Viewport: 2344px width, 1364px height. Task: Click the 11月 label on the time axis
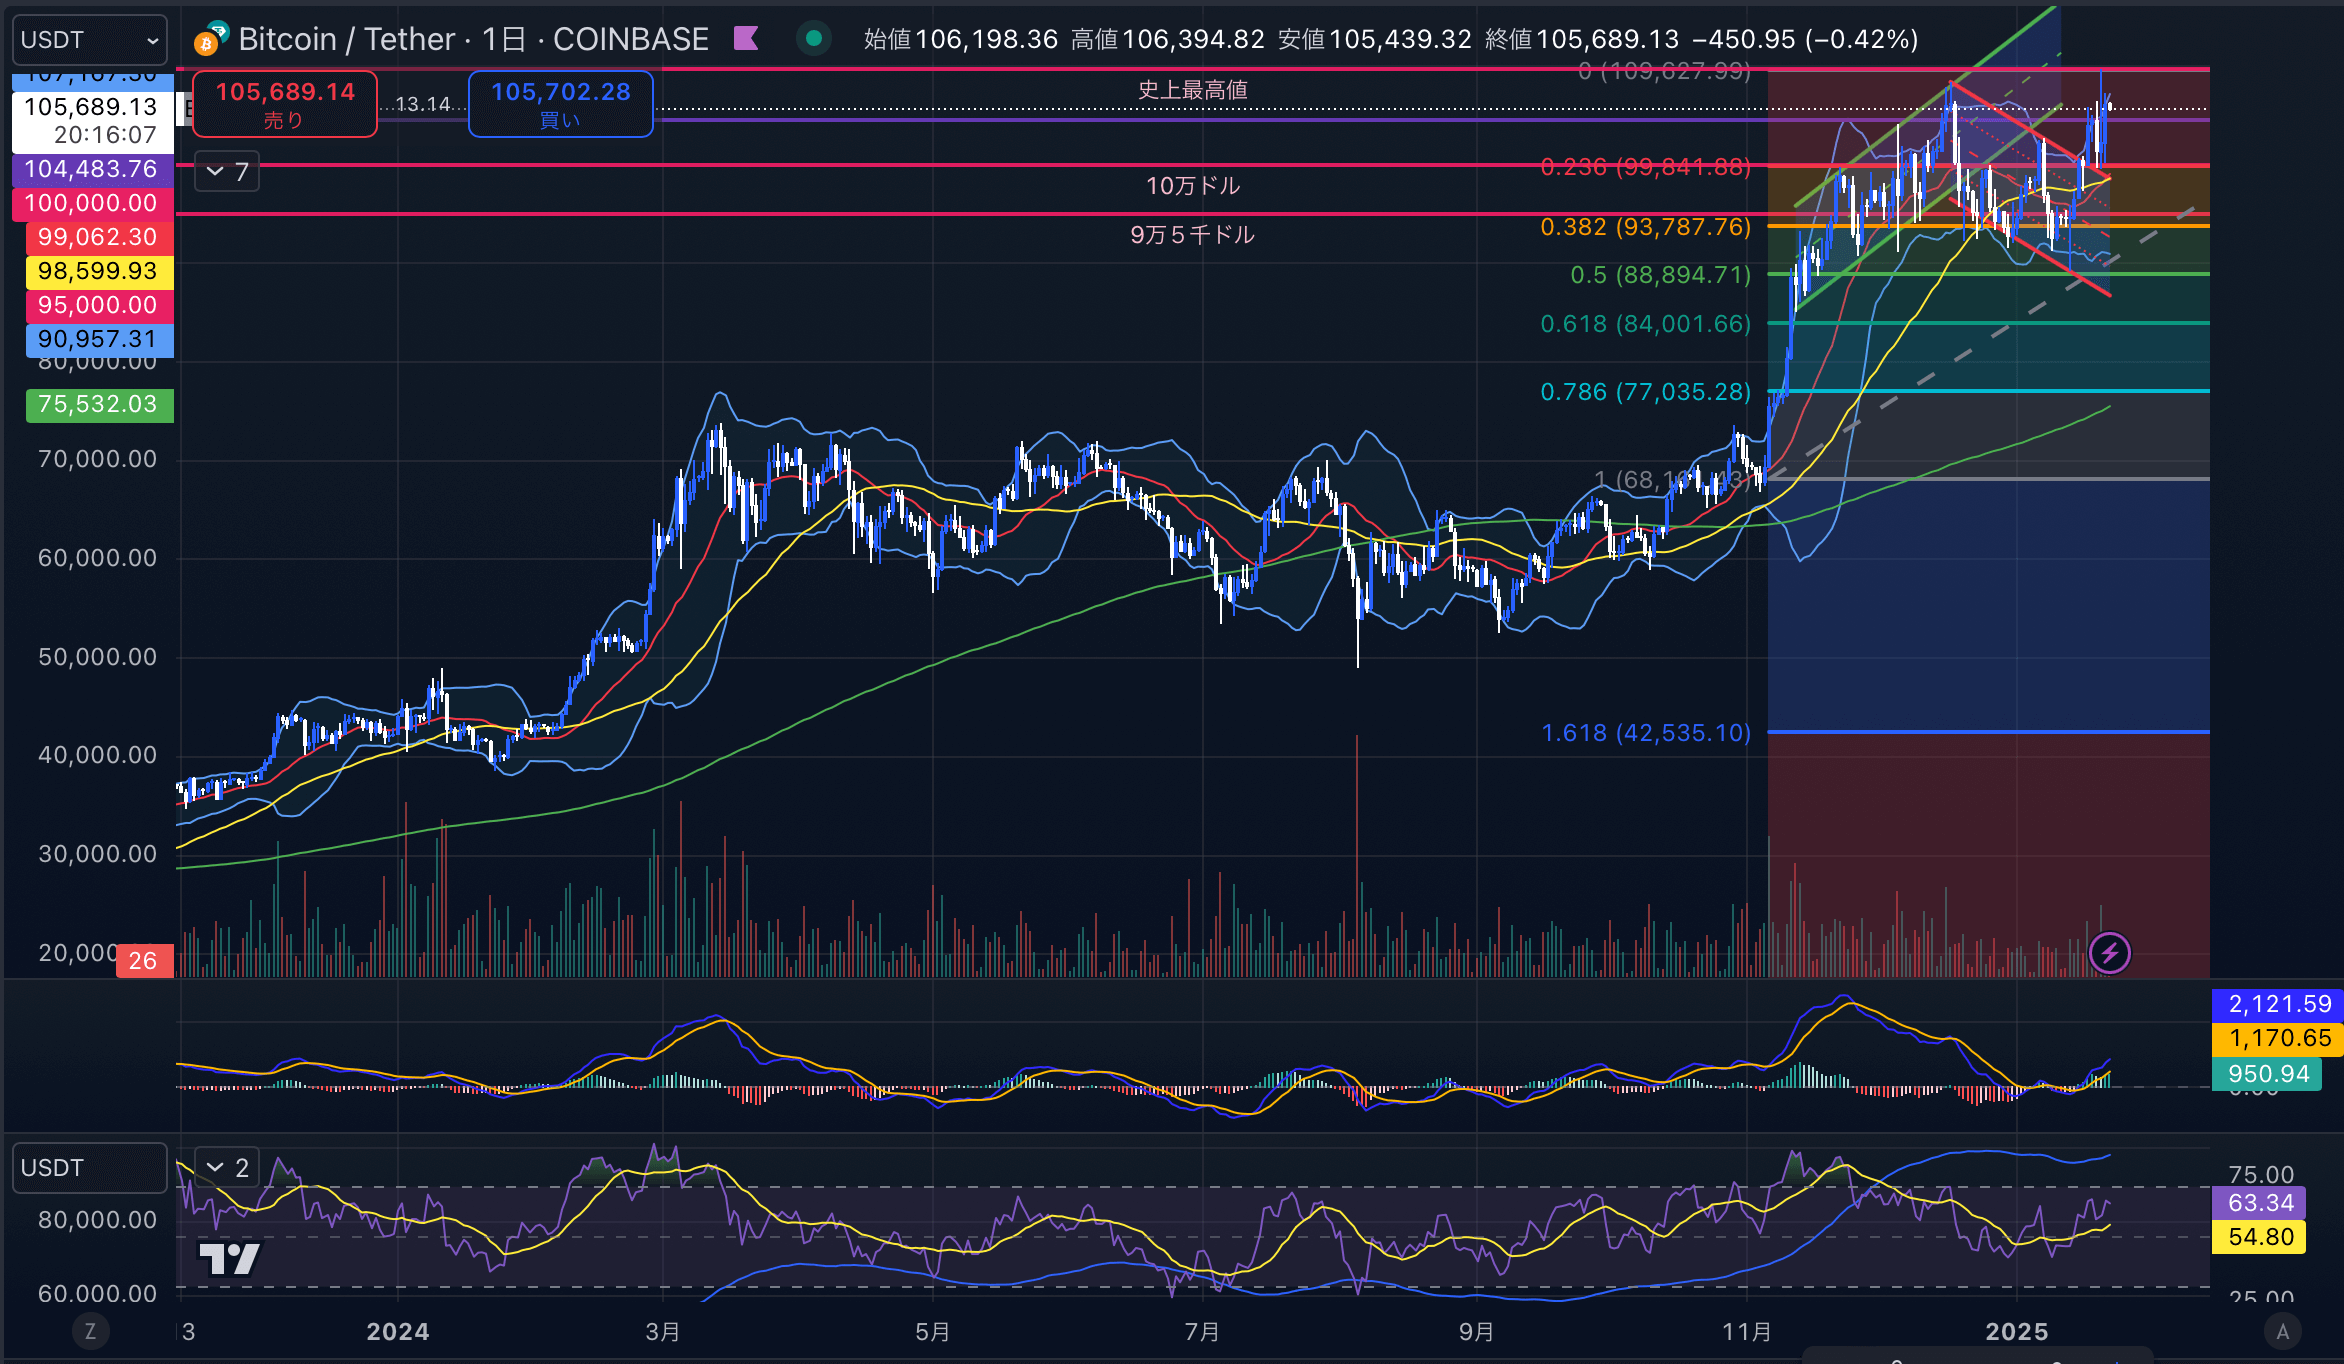(x=1747, y=1332)
